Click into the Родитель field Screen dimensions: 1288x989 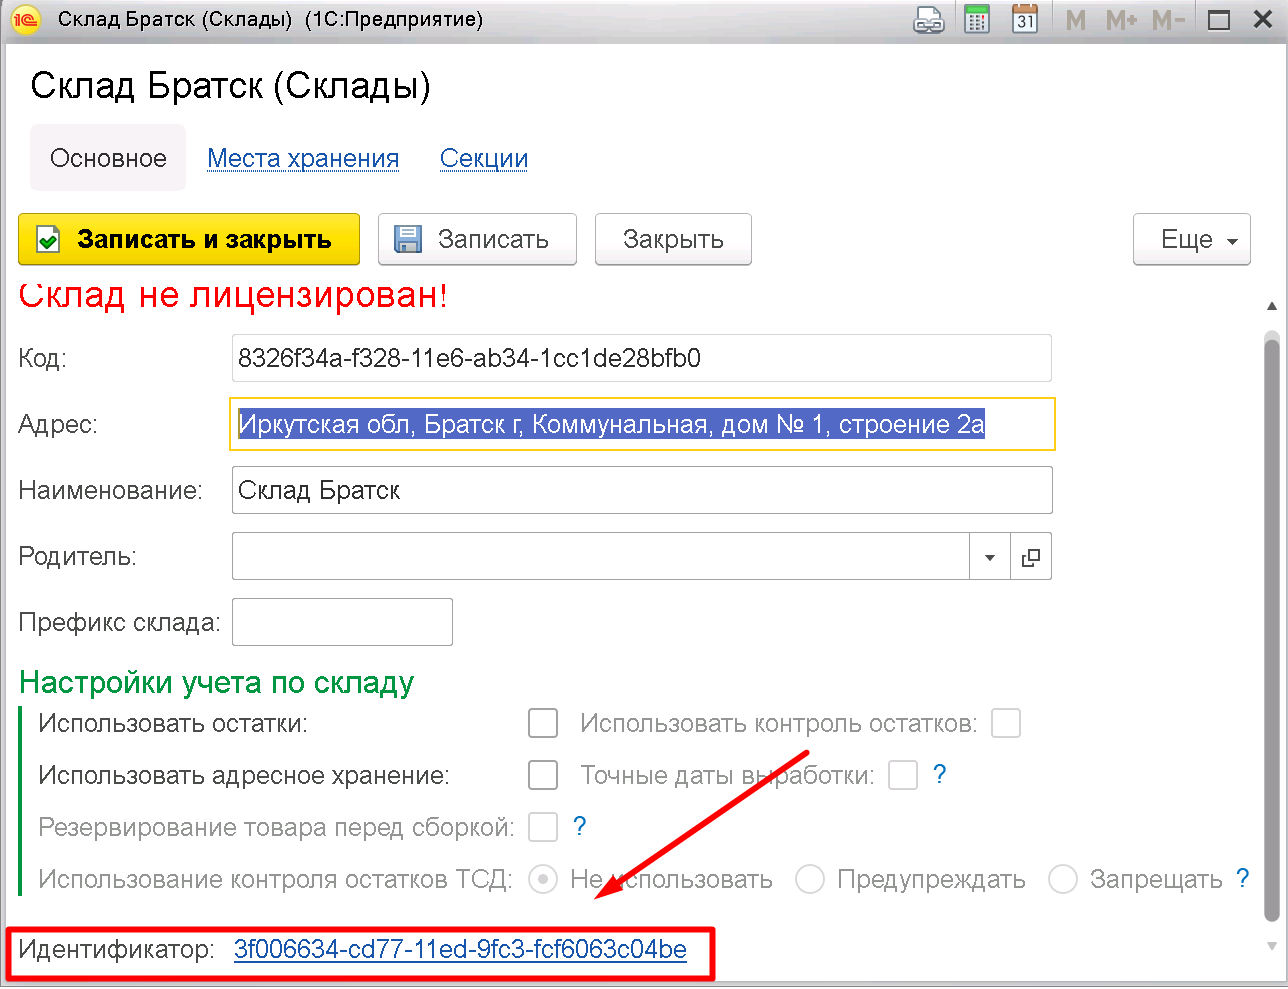pos(601,557)
